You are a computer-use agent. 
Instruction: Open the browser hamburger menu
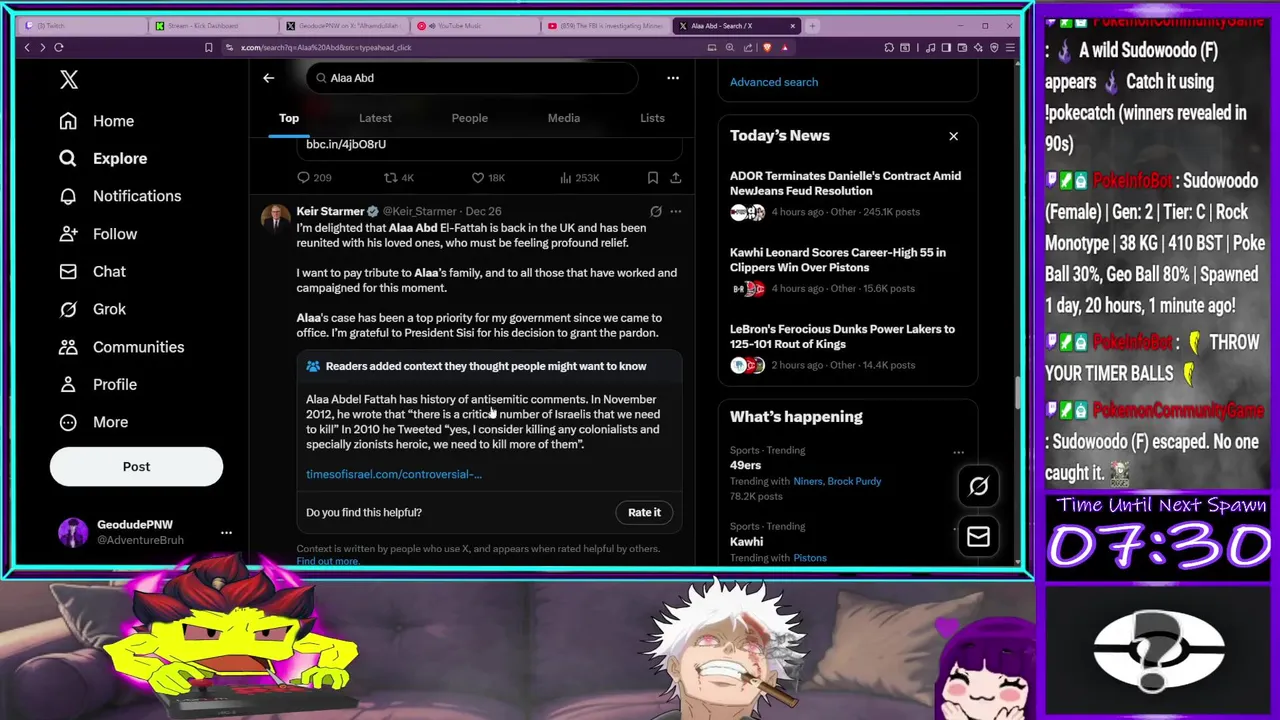tap(1011, 47)
